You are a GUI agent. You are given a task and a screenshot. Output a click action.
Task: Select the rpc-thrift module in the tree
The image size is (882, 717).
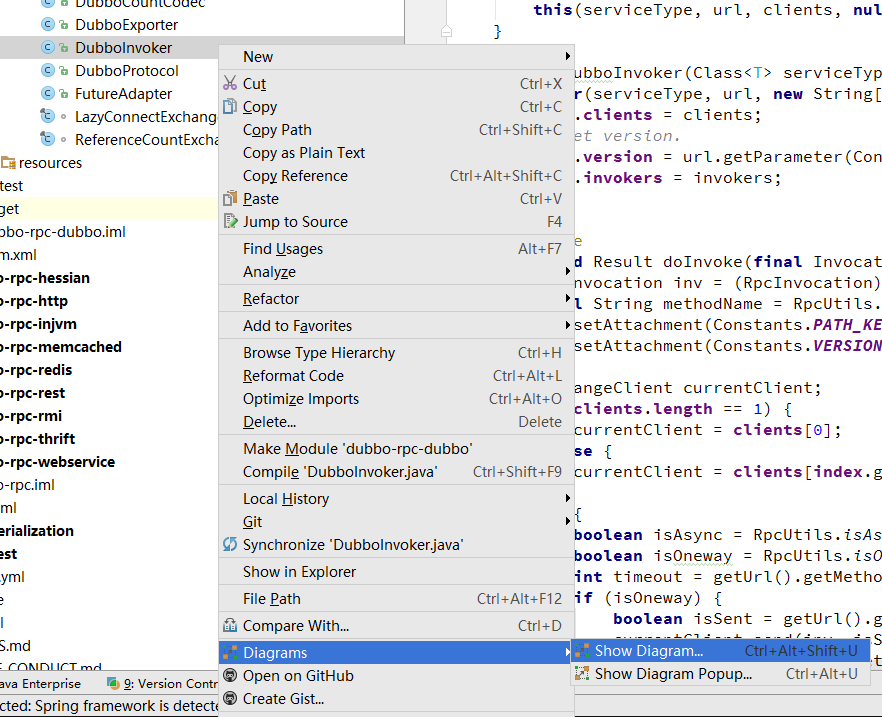[x=38, y=439]
